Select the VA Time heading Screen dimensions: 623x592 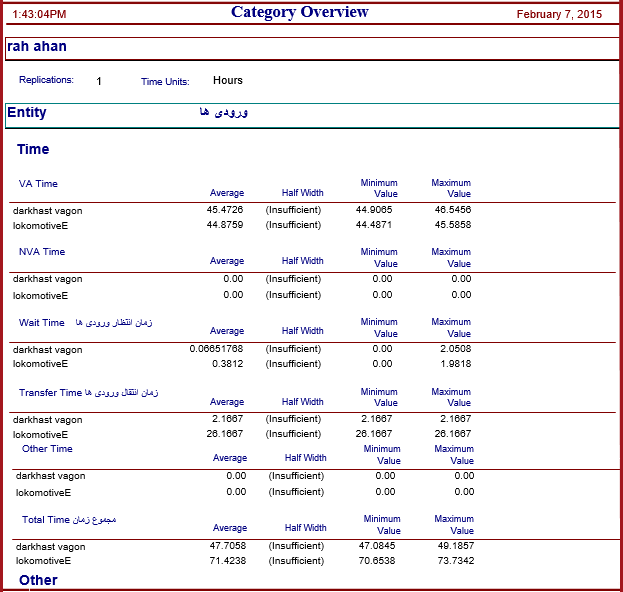(38, 184)
